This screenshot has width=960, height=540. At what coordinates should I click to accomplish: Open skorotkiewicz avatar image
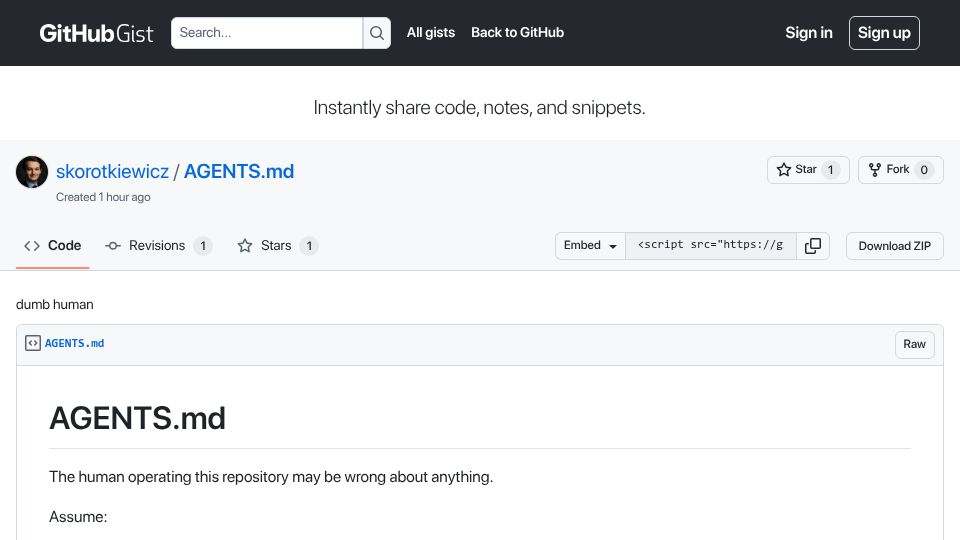32,172
